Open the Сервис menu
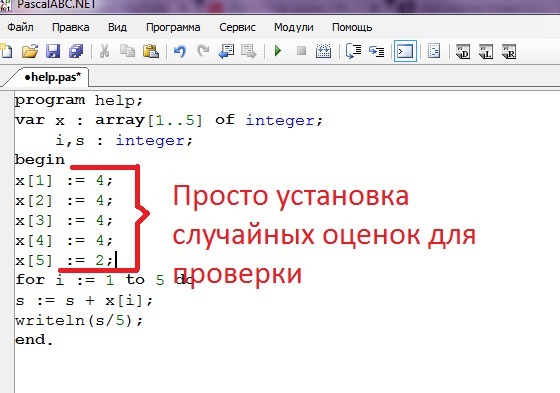Image resolution: width=560 pixels, height=393 pixels. [238, 28]
